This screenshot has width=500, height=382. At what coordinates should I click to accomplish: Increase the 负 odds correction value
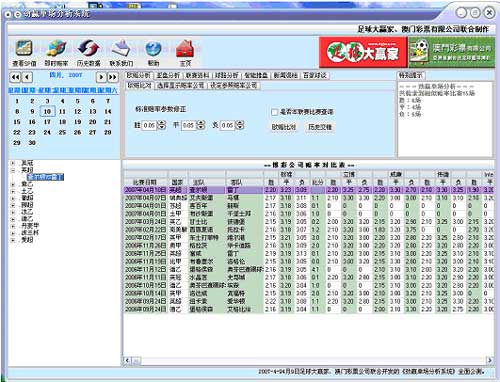240,123
